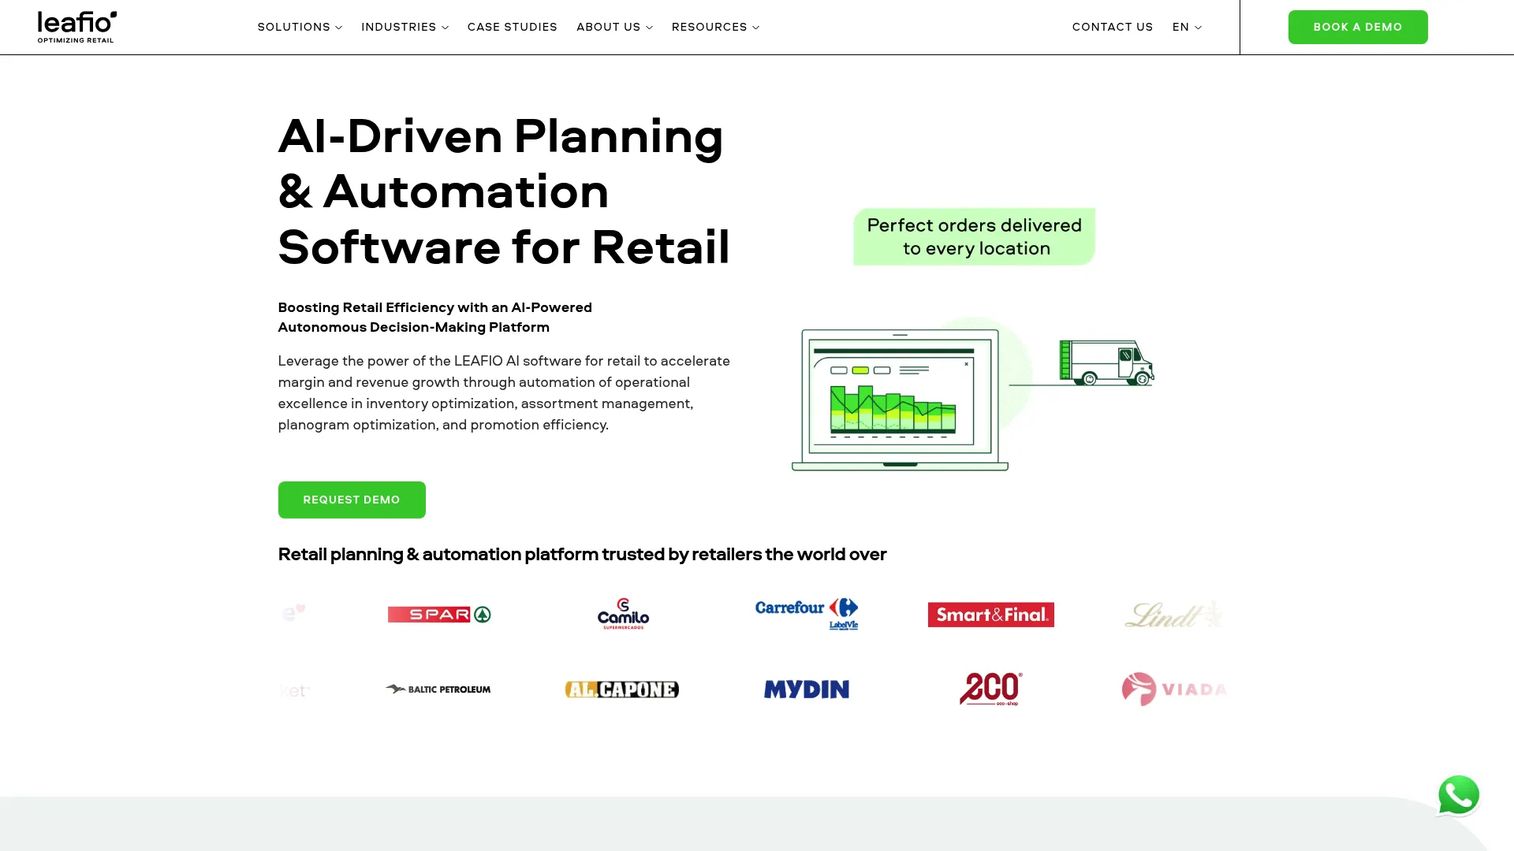Screen dimensions: 1514x851
Task: Click the ECO eco-shop logo
Action: 991,689
